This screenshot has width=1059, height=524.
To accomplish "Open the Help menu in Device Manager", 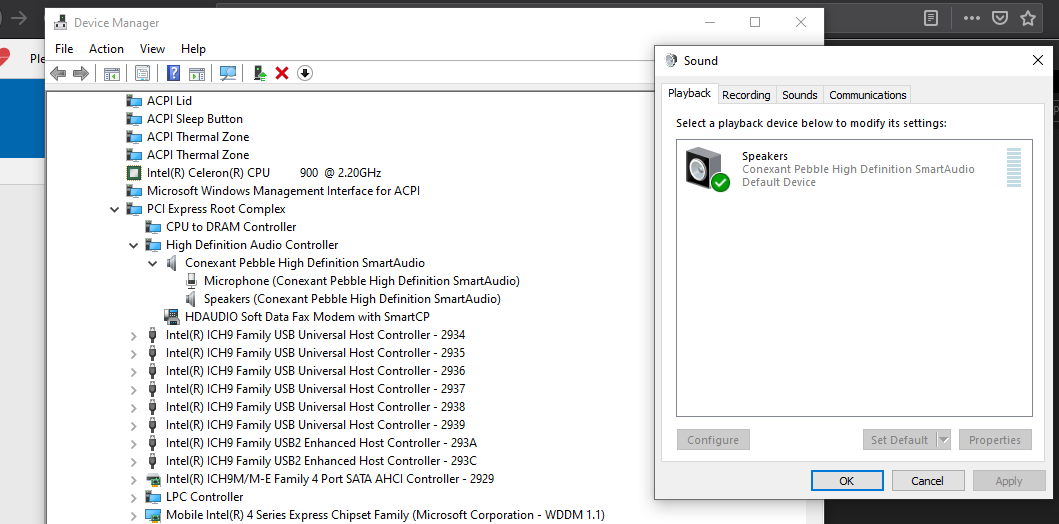I will click(x=193, y=49).
